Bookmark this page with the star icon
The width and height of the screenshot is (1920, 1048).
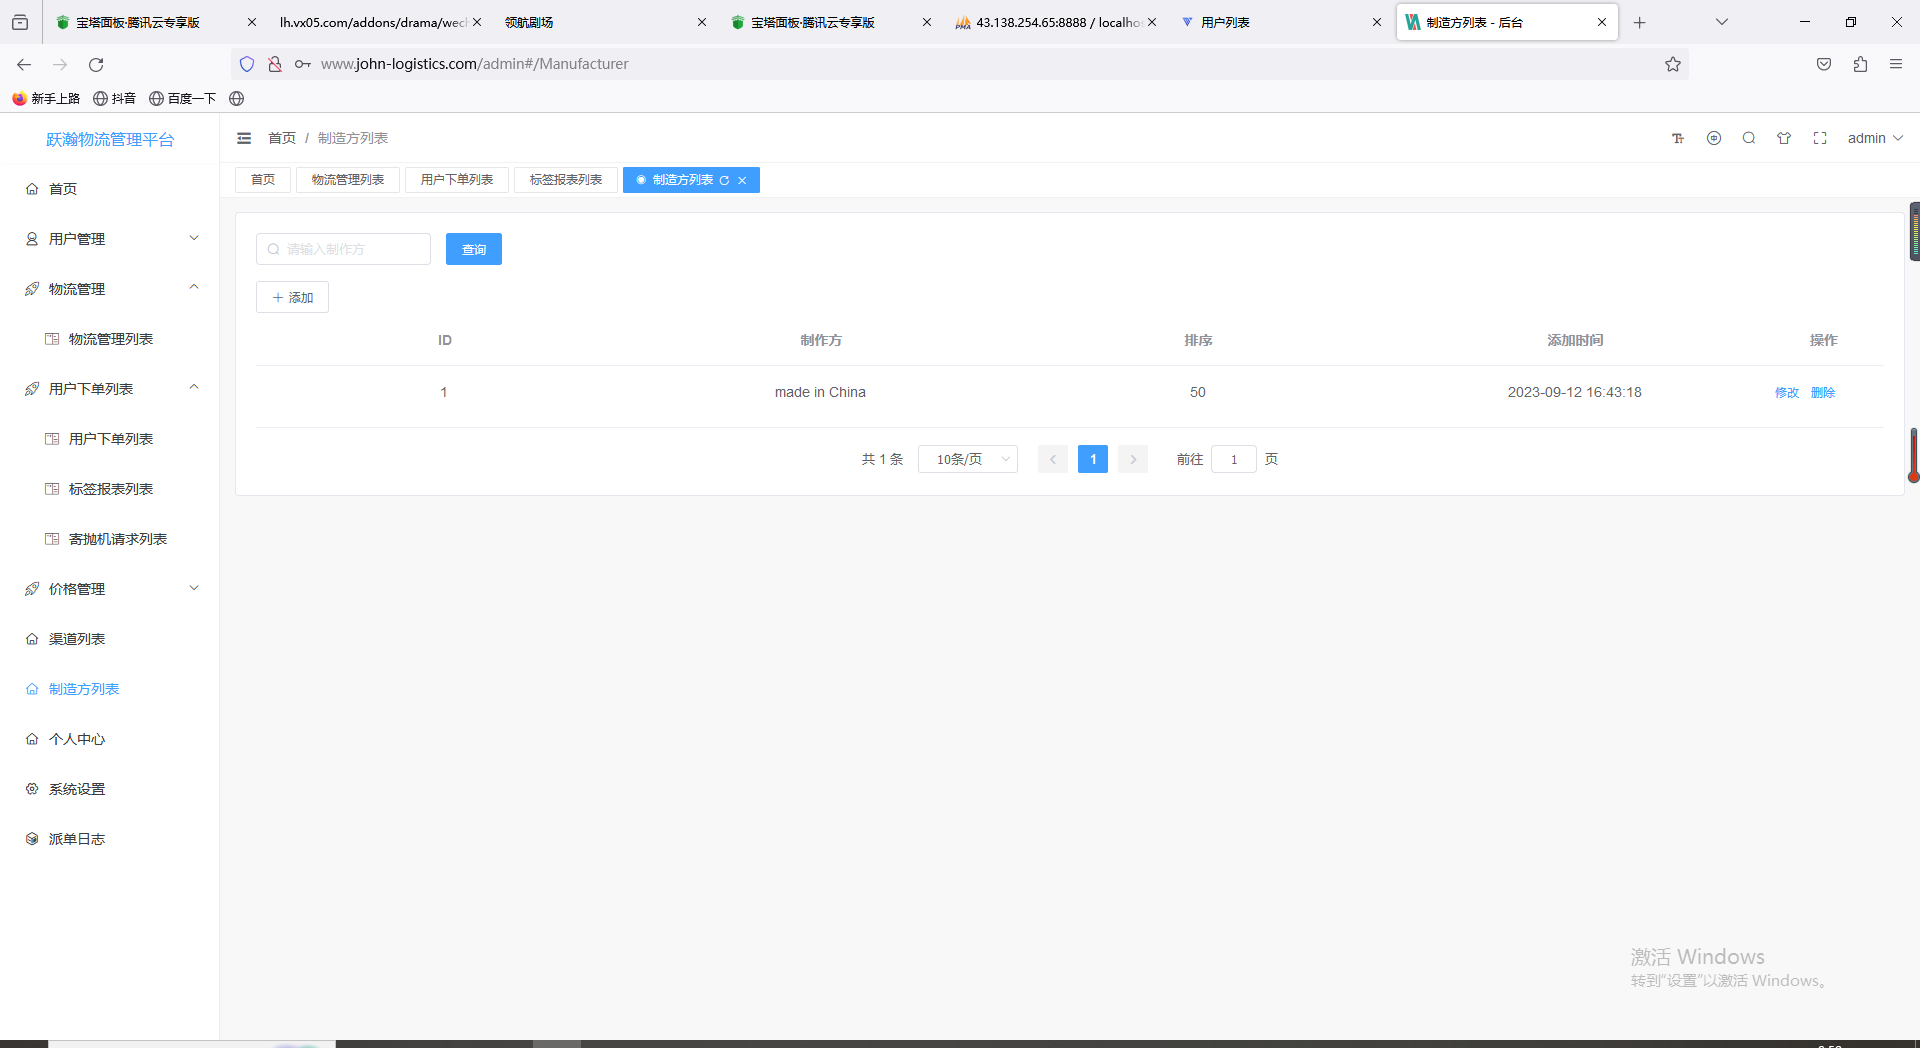(1673, 64)
